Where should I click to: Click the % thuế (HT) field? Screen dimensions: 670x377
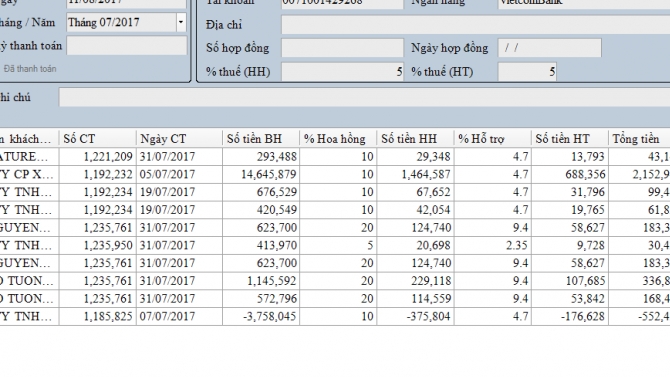point(527,71)
